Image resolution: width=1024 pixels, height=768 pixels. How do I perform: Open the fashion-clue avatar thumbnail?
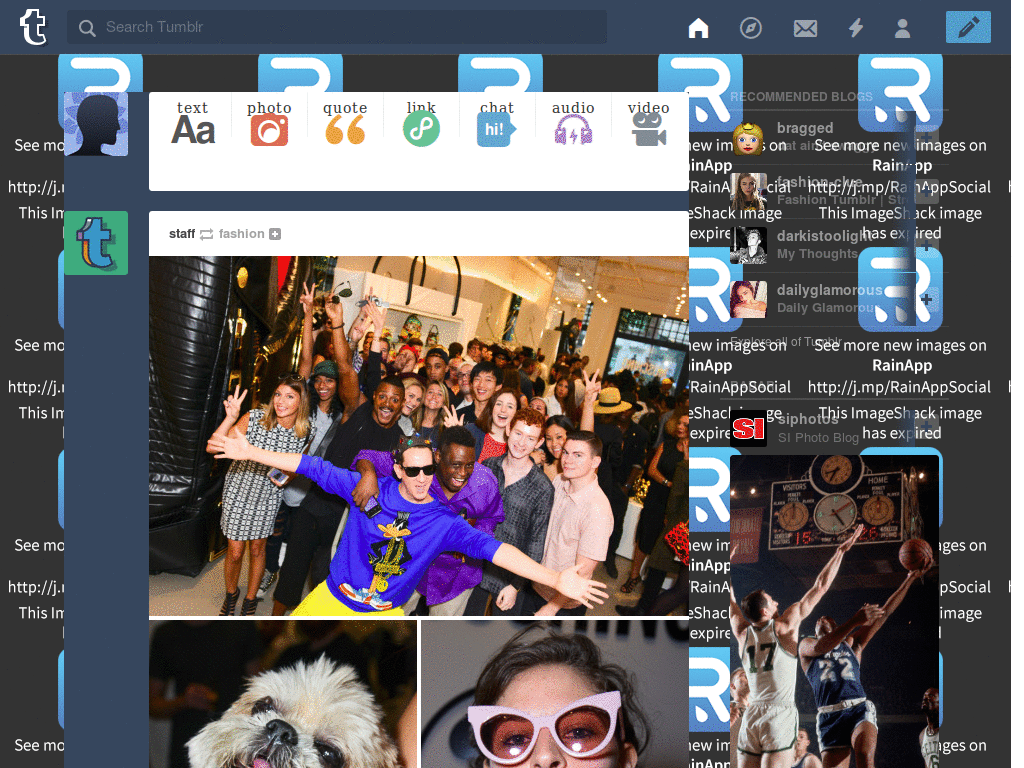[748, 191]
